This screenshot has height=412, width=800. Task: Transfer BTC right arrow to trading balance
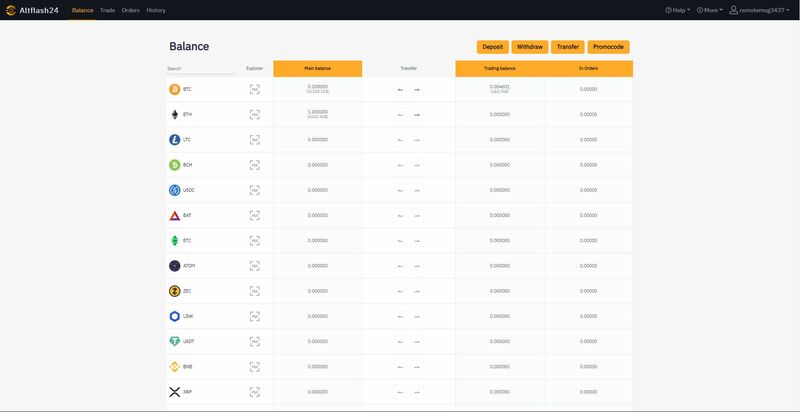pyautogui.click(x=417, y=90)
